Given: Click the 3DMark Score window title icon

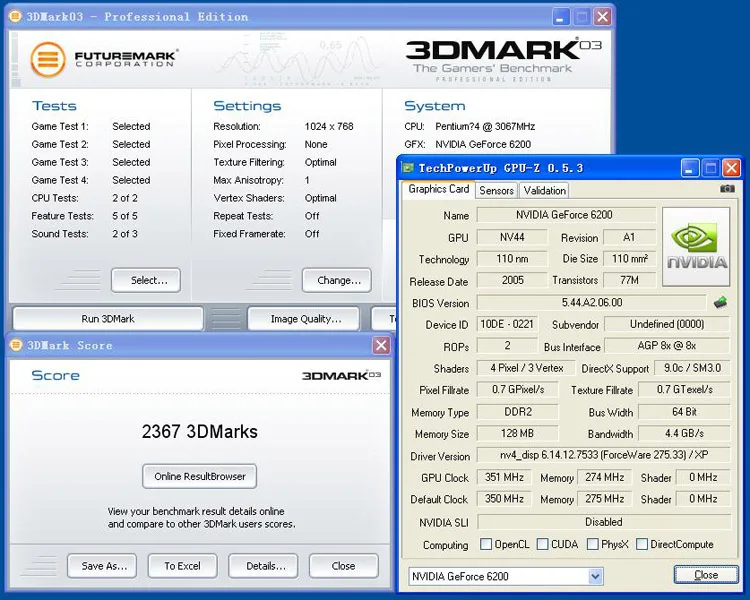Looking at the screenshot, I should pyautogui.click(x=16, y=345).
